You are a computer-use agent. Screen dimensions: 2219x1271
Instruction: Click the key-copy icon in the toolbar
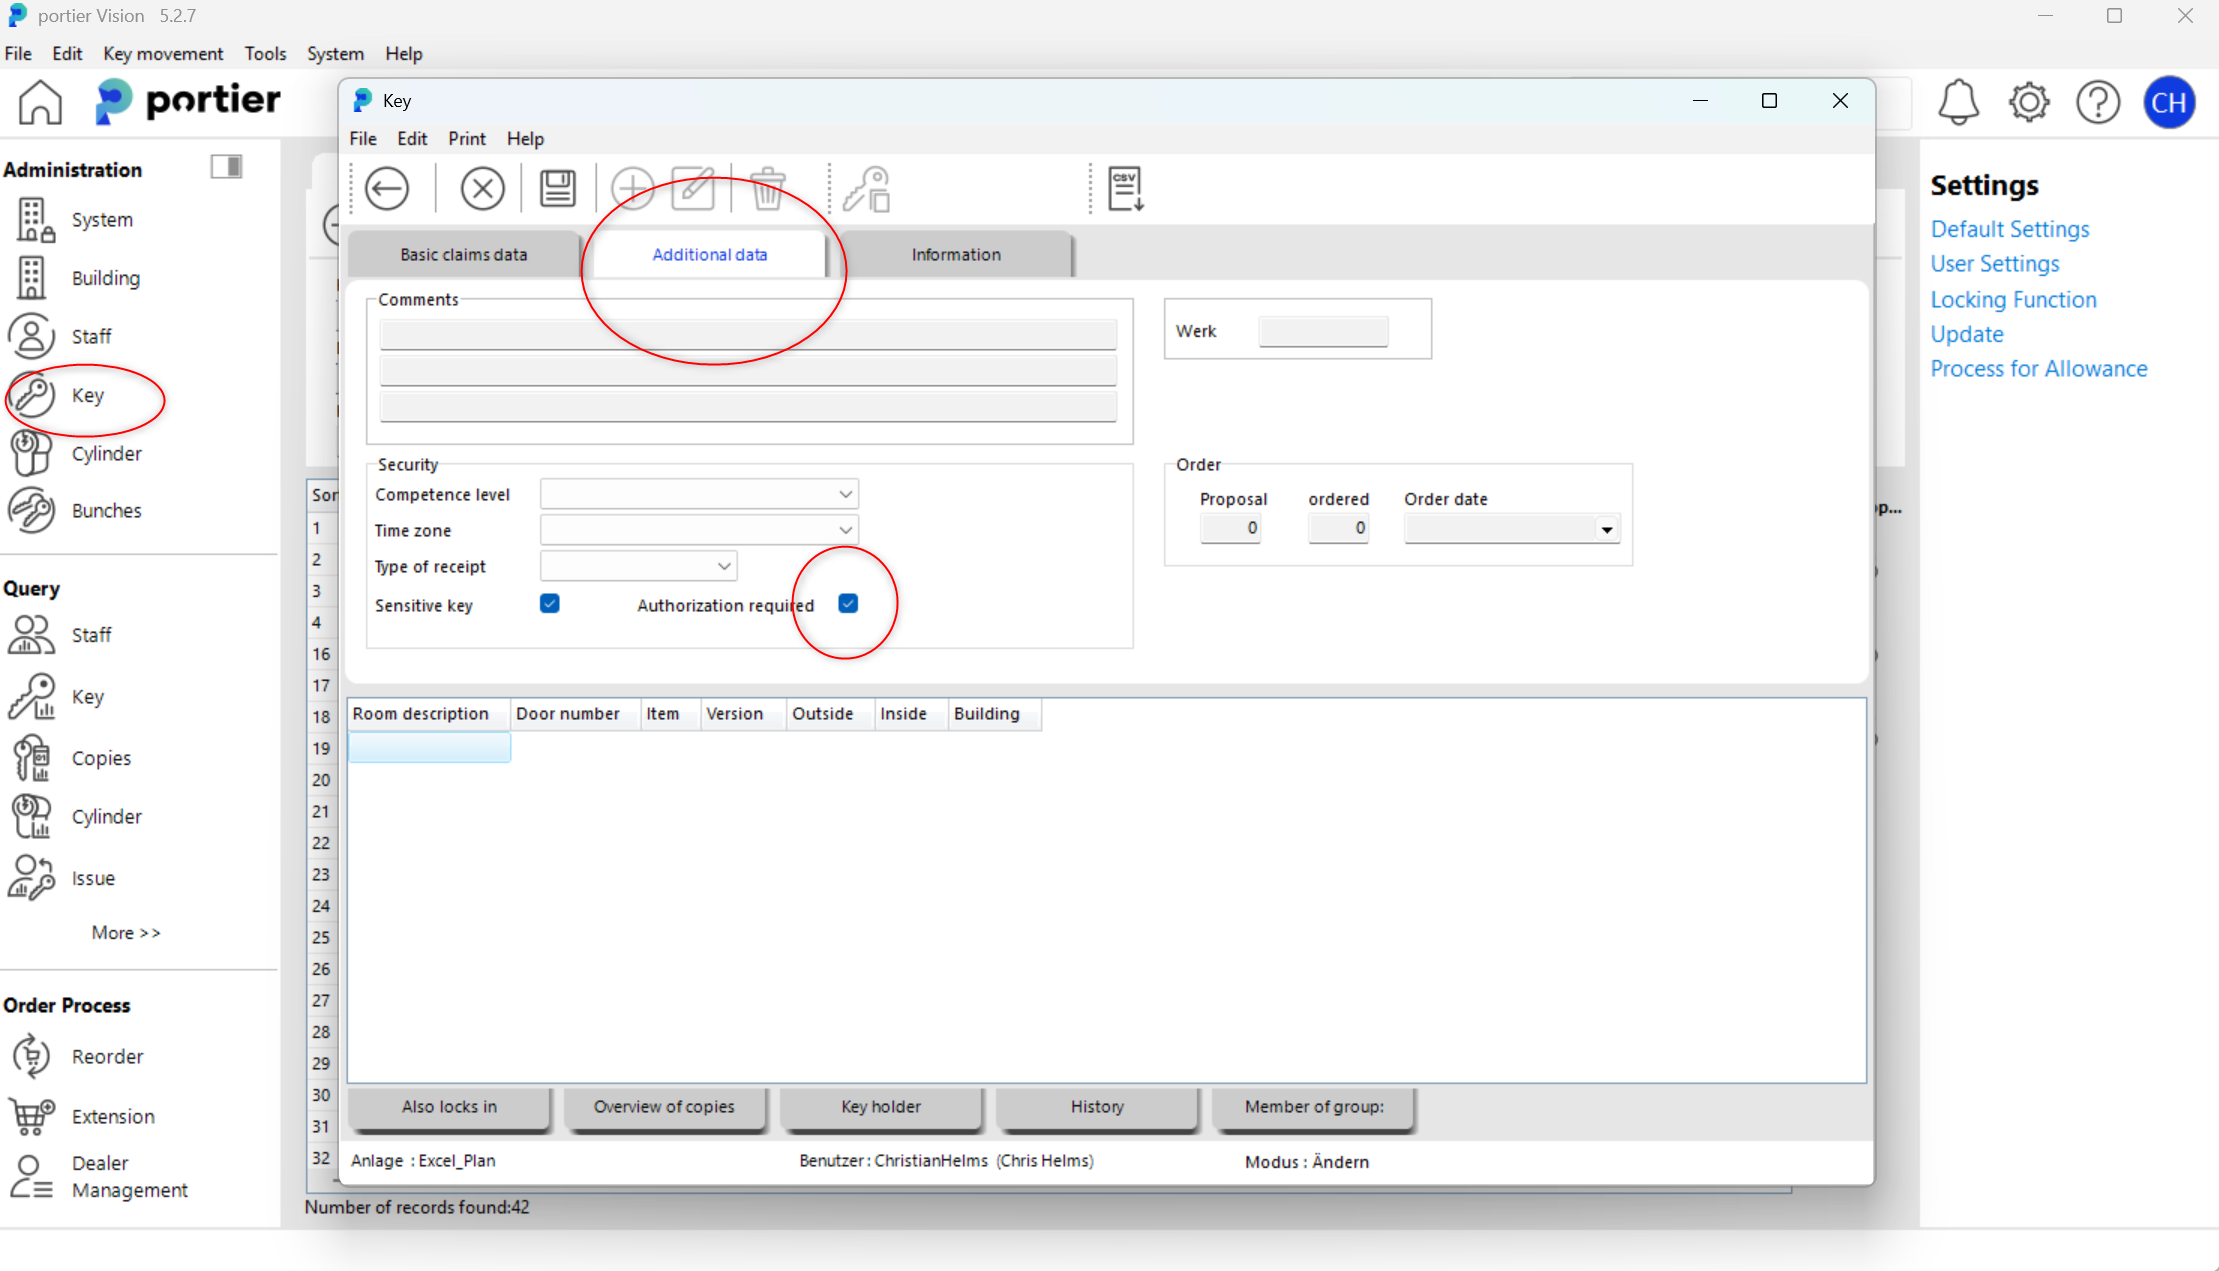click(866, 189)
